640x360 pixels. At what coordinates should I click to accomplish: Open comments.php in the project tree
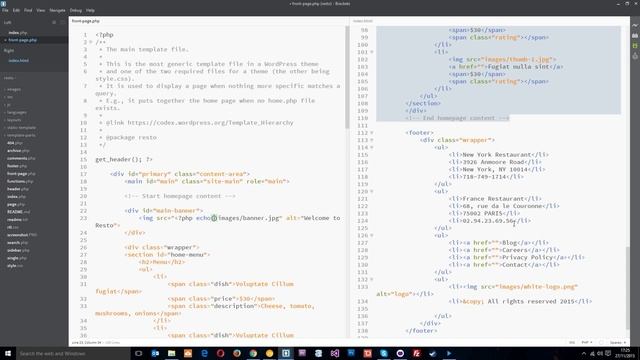click(x=20, y=158)
